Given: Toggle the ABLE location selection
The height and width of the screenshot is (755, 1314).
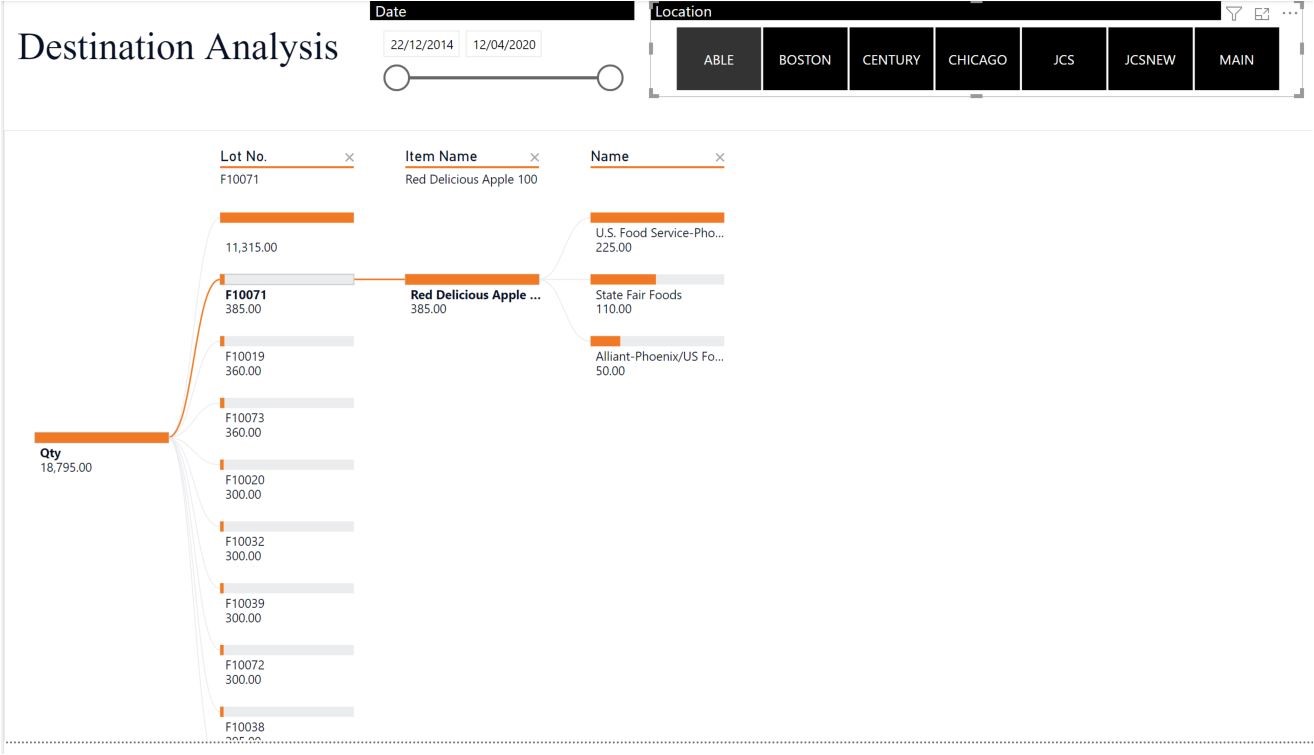Looking at the screenshot, I should tap(717, 59).
